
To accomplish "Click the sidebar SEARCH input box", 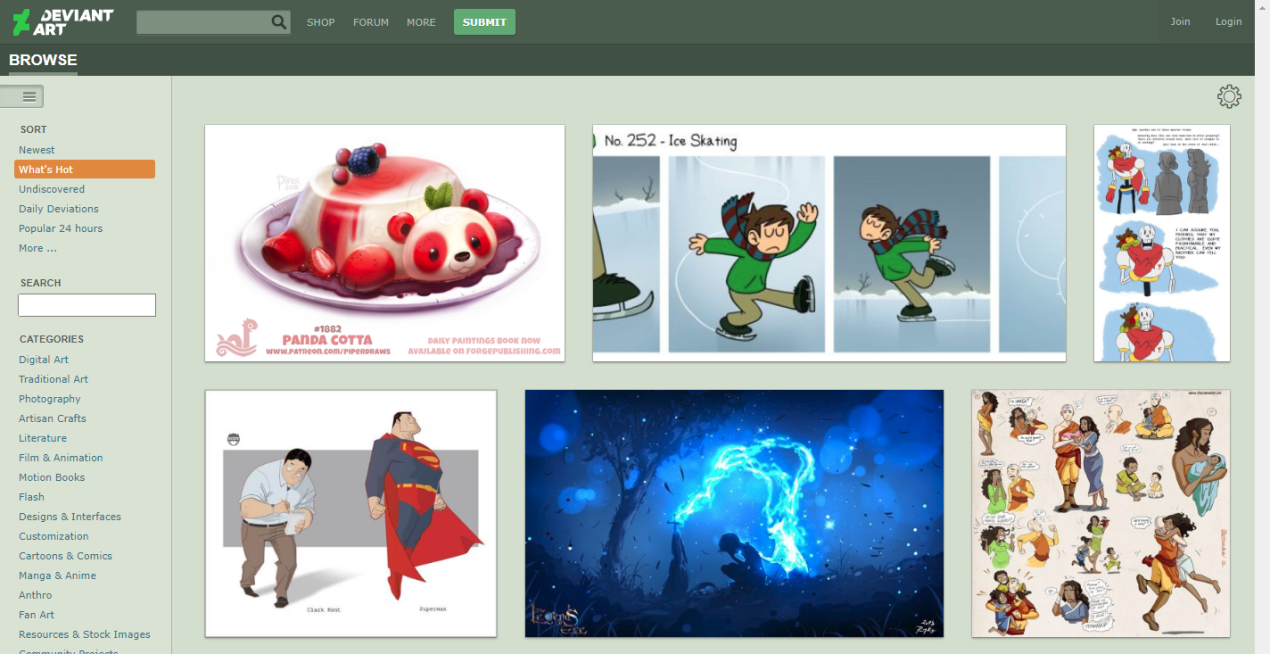I will click(87, 305).
